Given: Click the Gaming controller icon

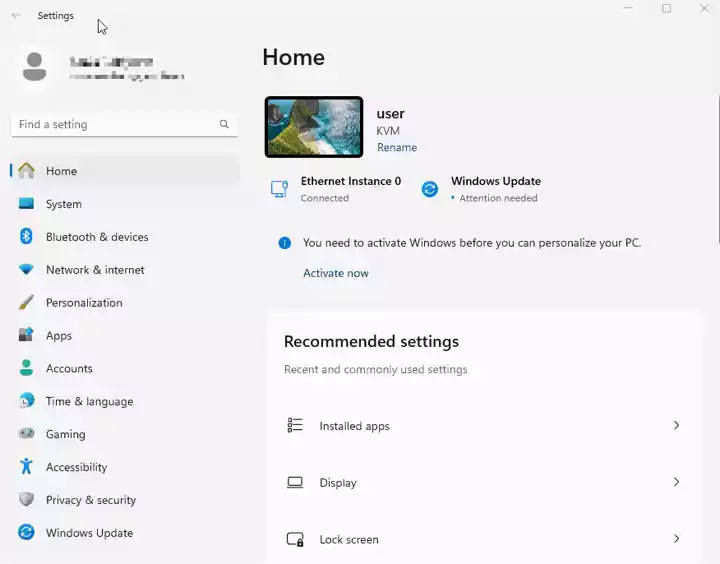Looking at the screenshot, I should 26,433.
